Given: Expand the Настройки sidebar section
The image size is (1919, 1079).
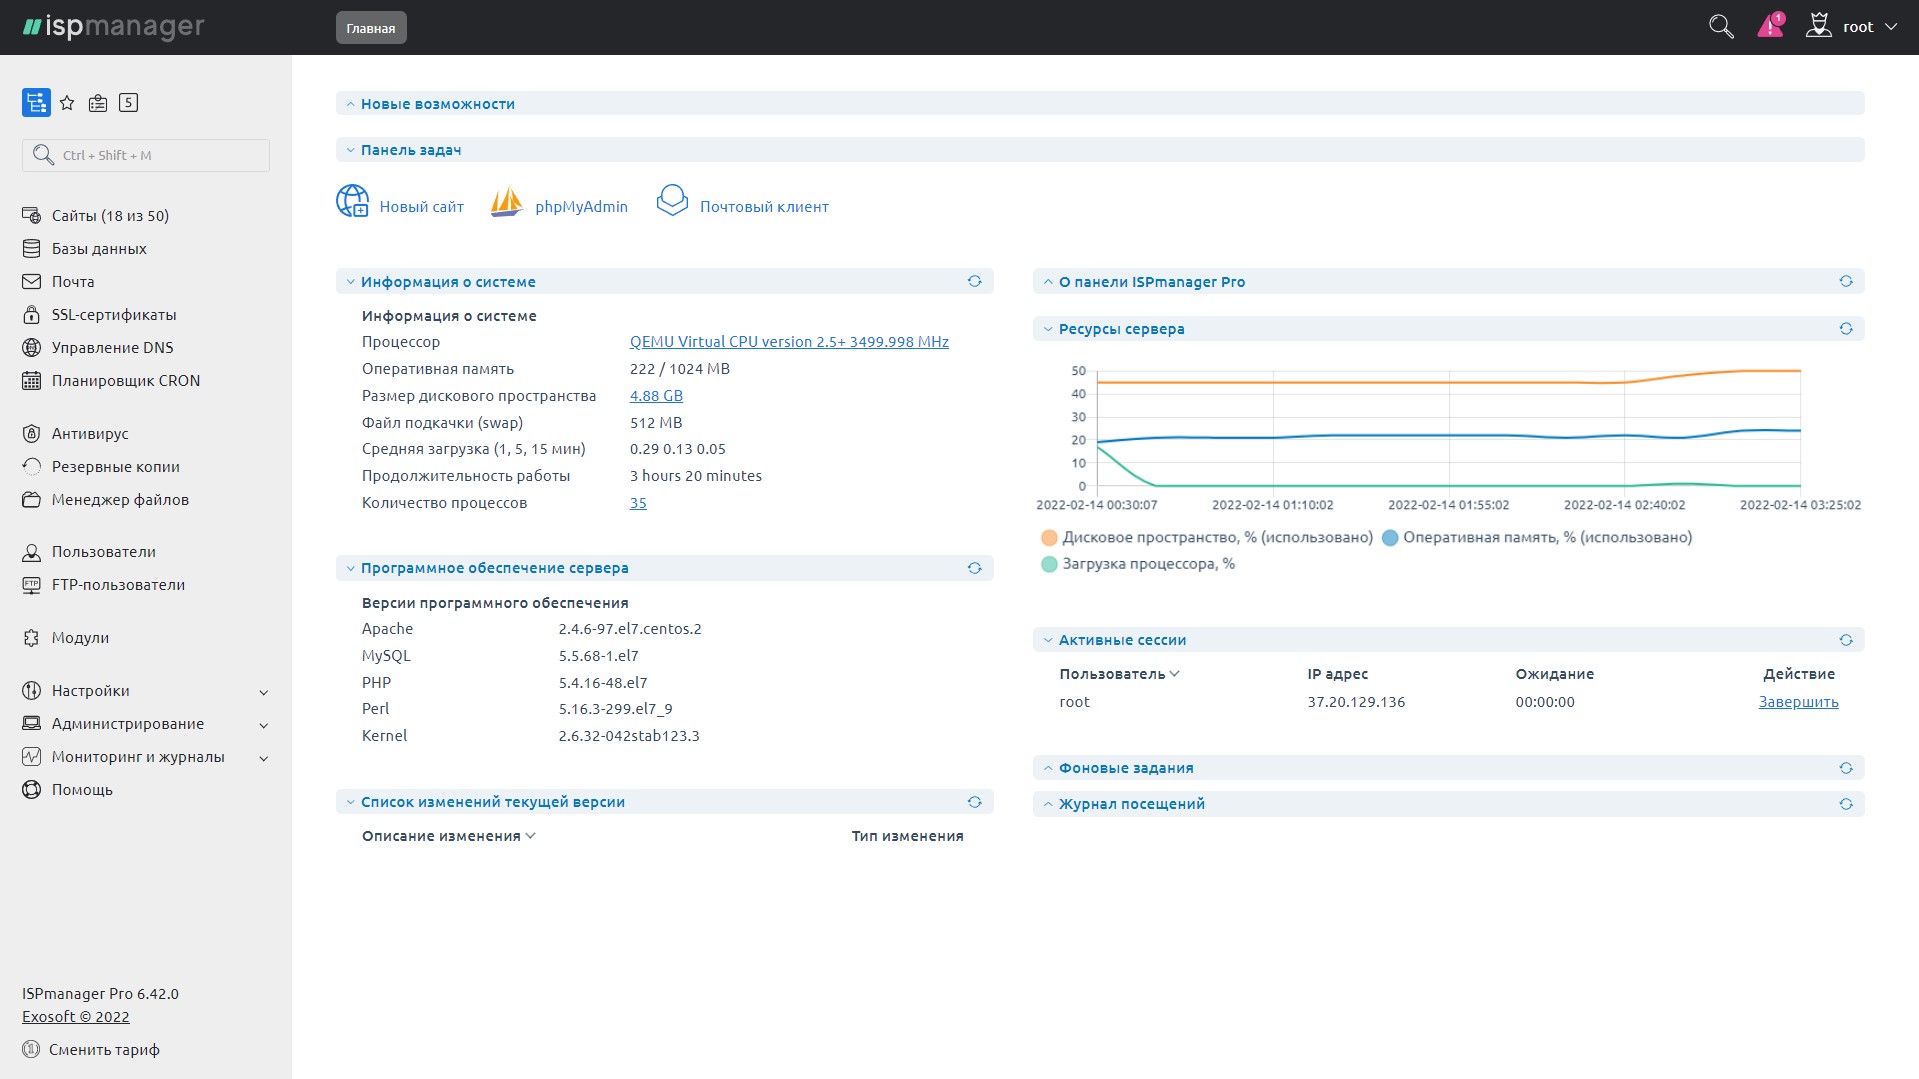Looking at the screenshot, I should point(145,691).
